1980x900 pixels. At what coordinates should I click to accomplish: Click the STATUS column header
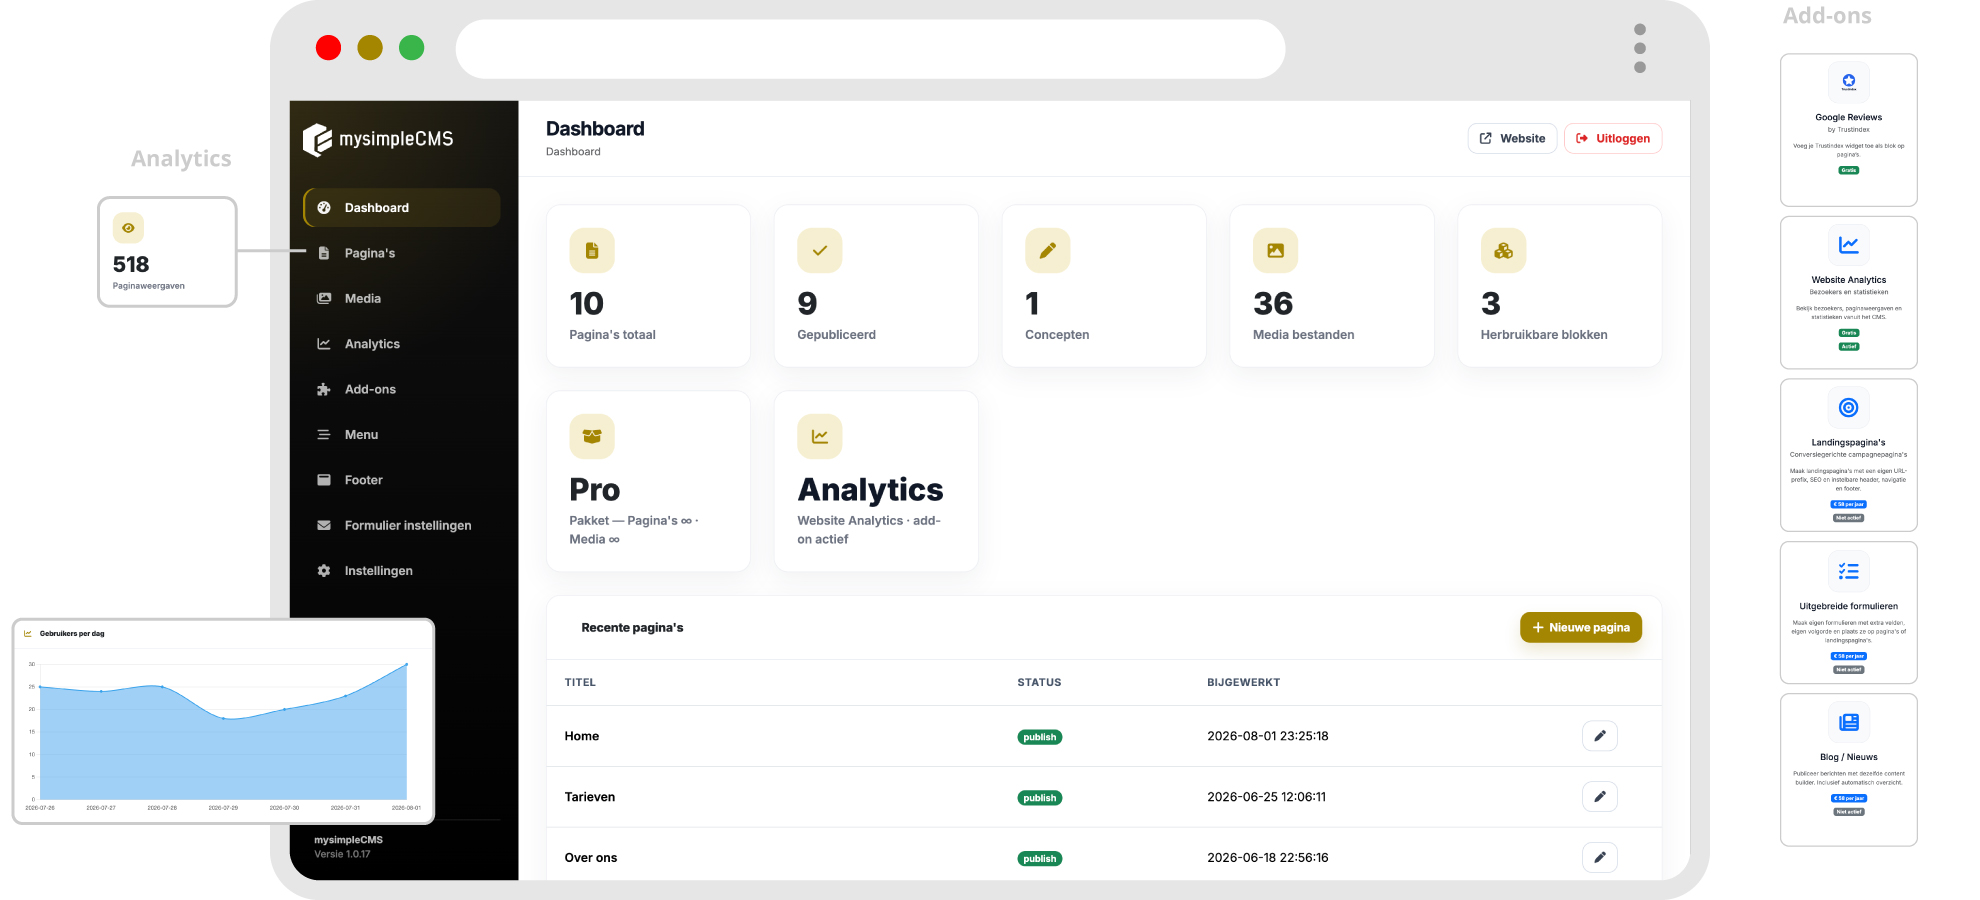click(x=1039, y=683)
